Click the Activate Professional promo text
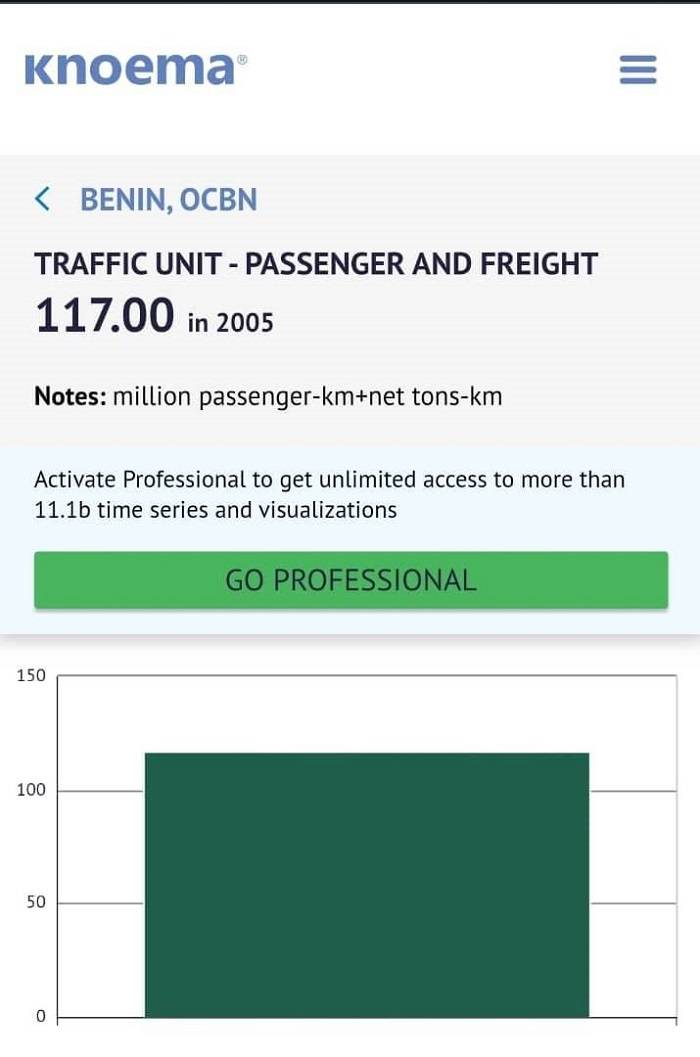 point(329,494)
